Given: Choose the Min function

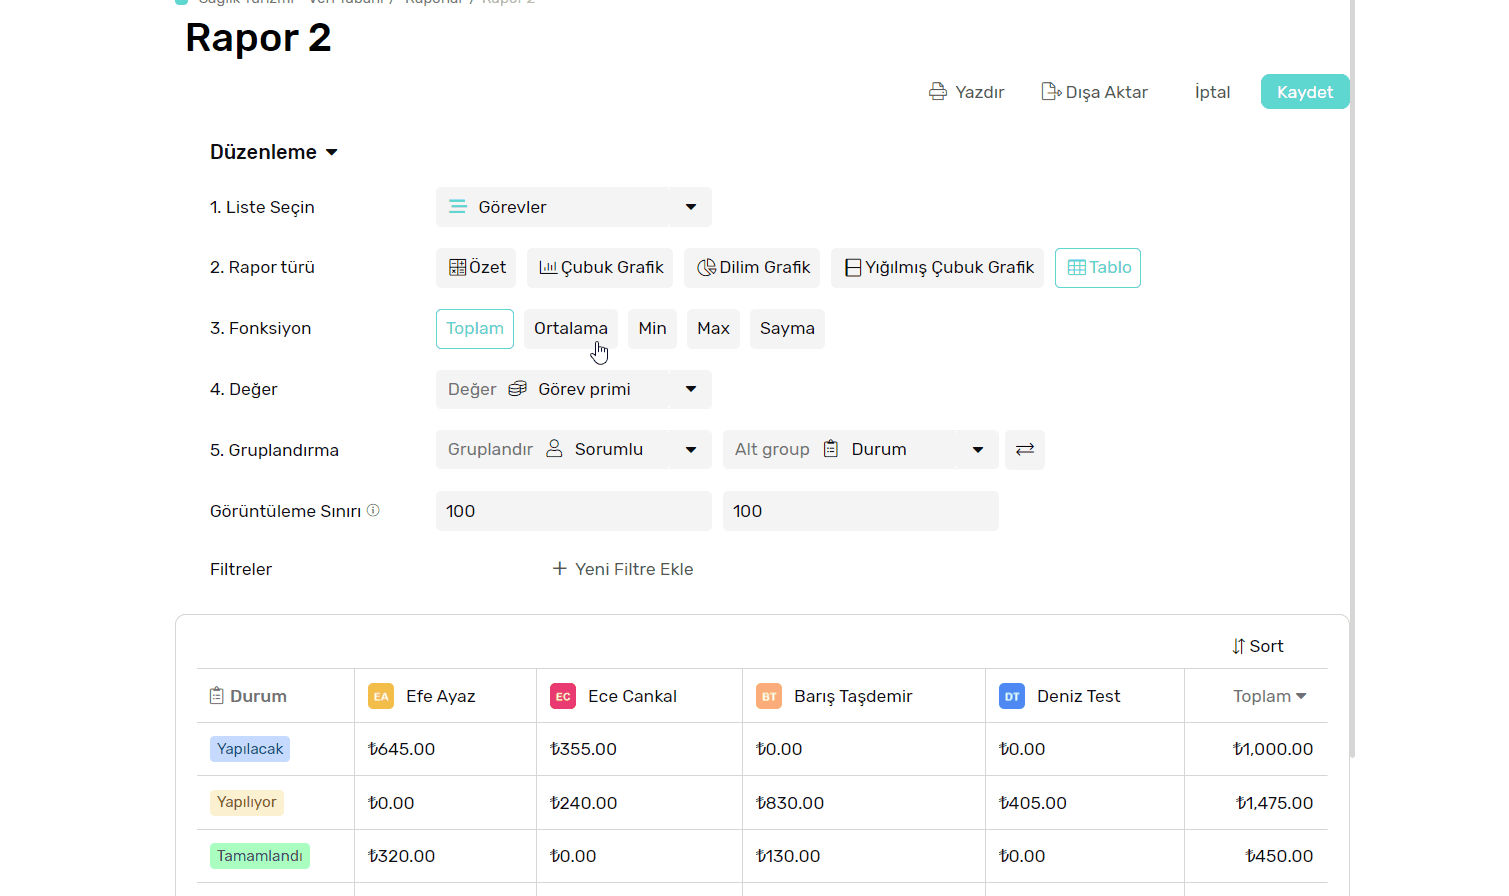Looking at the screenshot, I should (653, 329).
